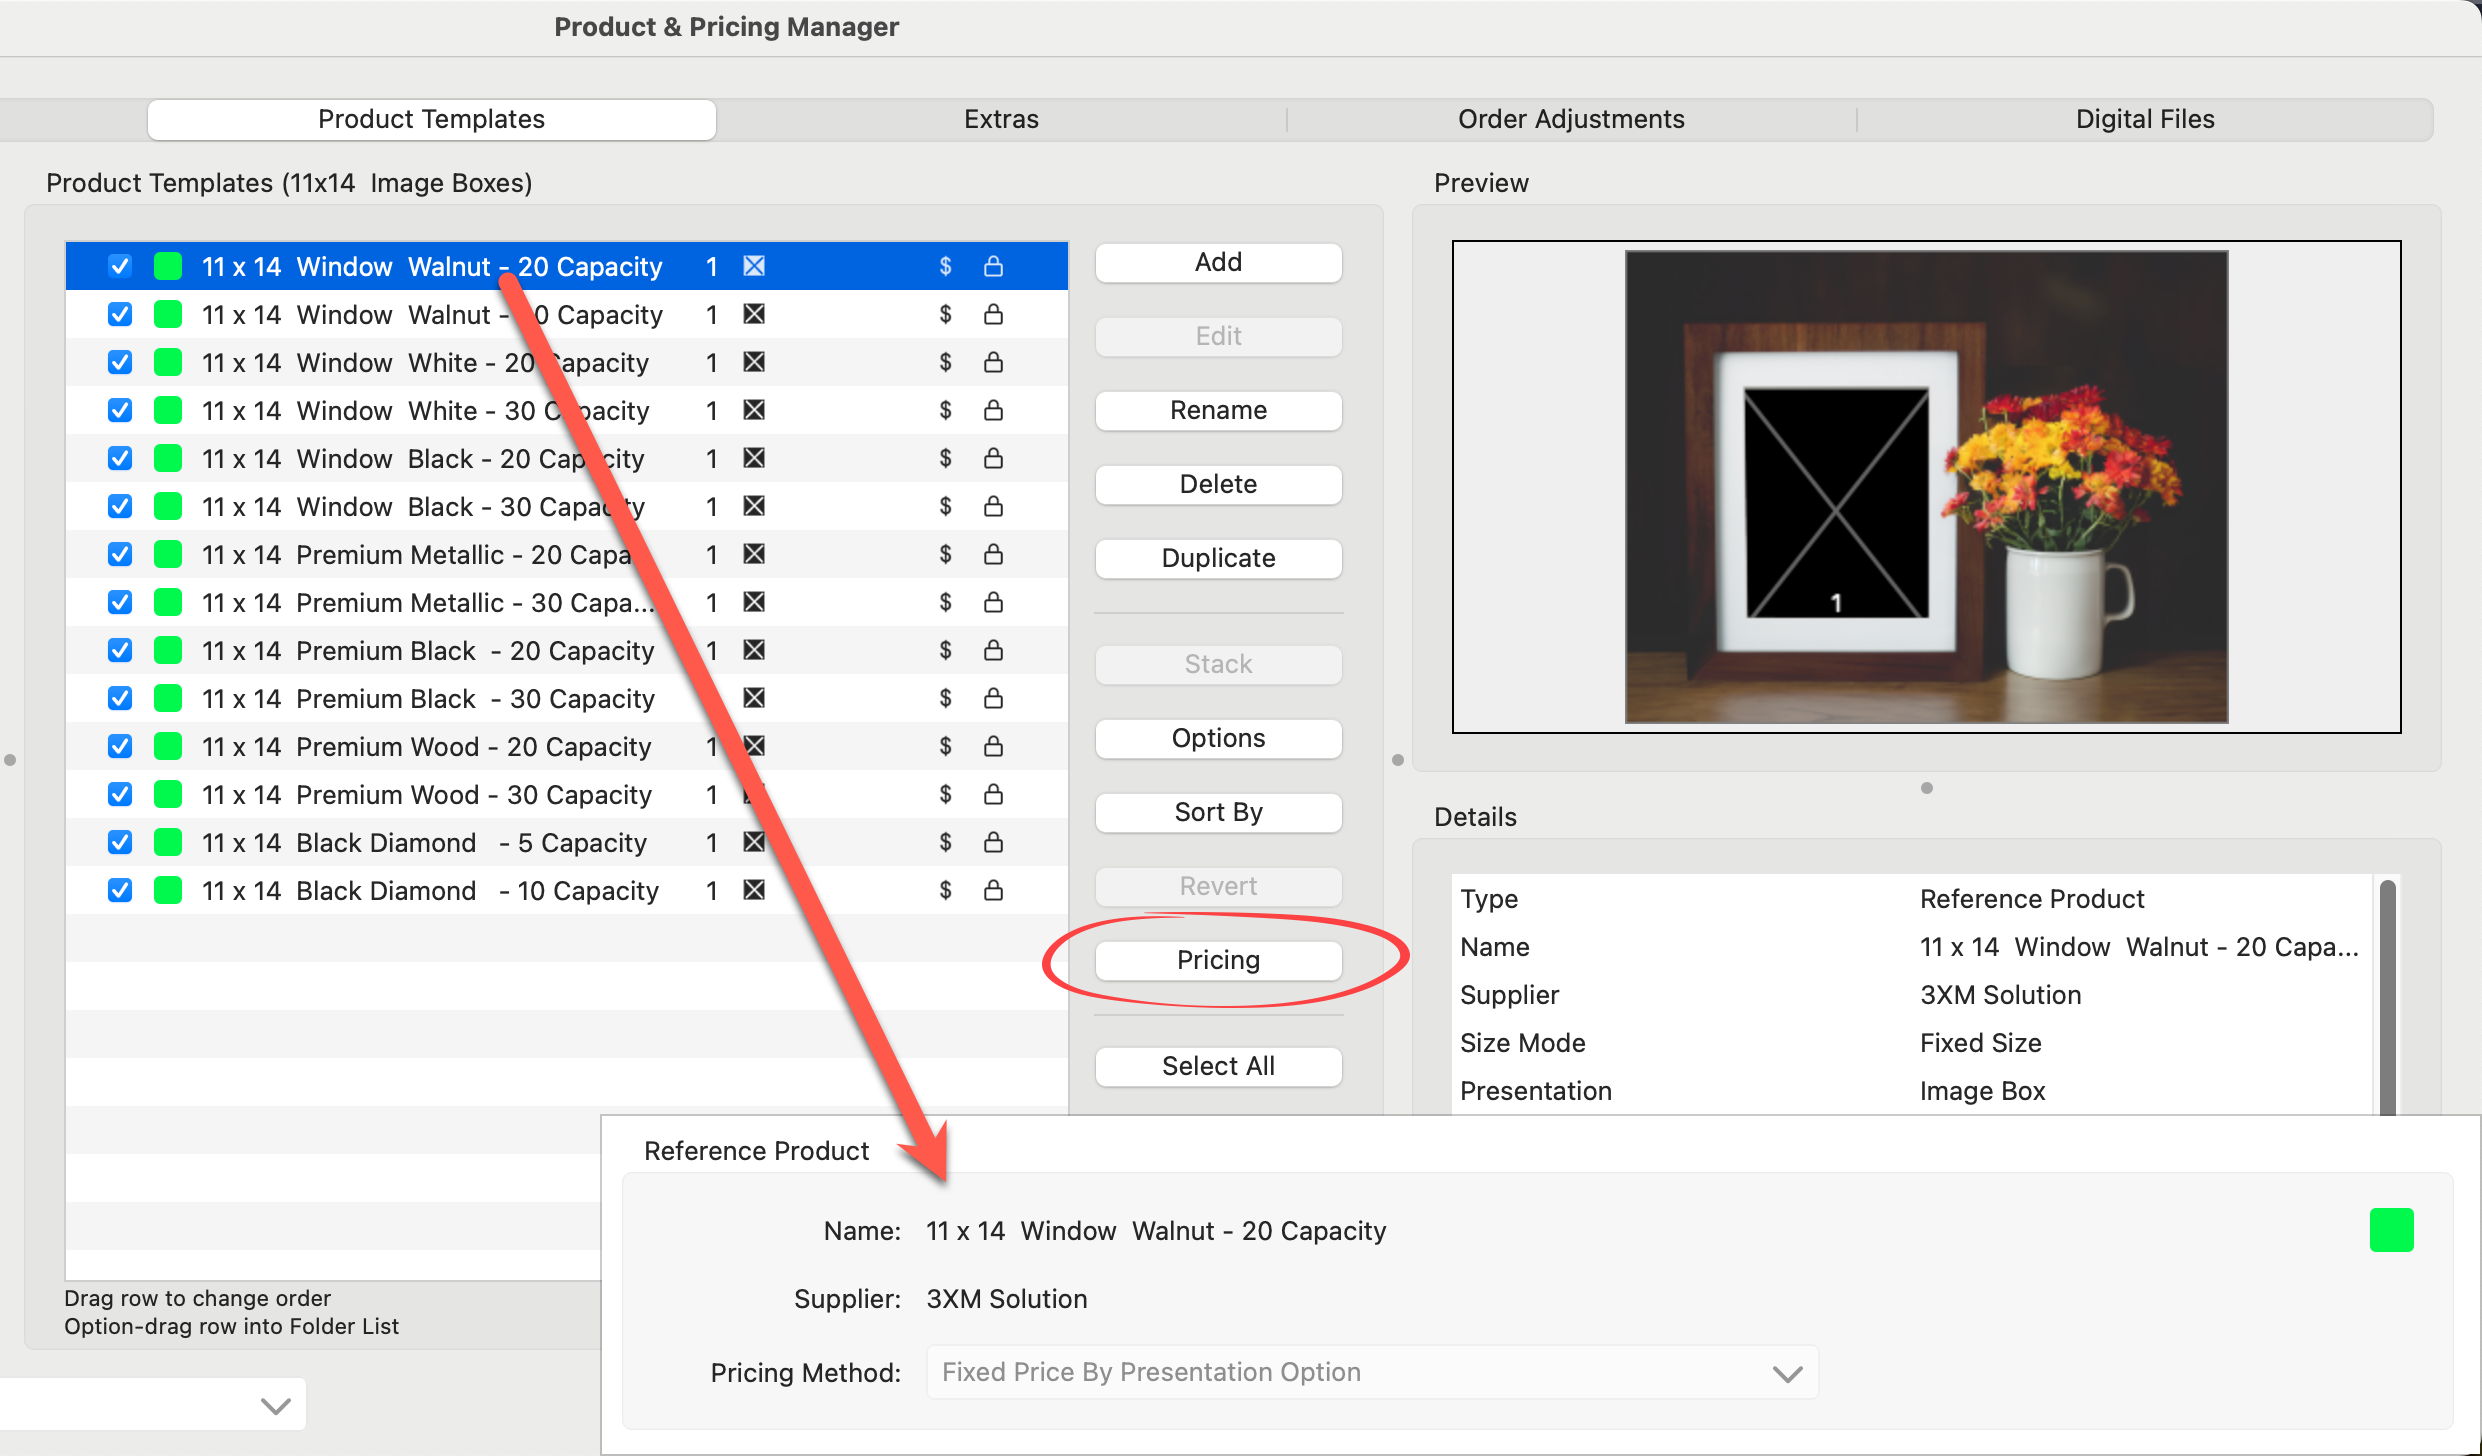This screenshot has height=1456, width=2482.
Task: Click dollar icon on selected Window Walnut row
Action: (945, 266)
